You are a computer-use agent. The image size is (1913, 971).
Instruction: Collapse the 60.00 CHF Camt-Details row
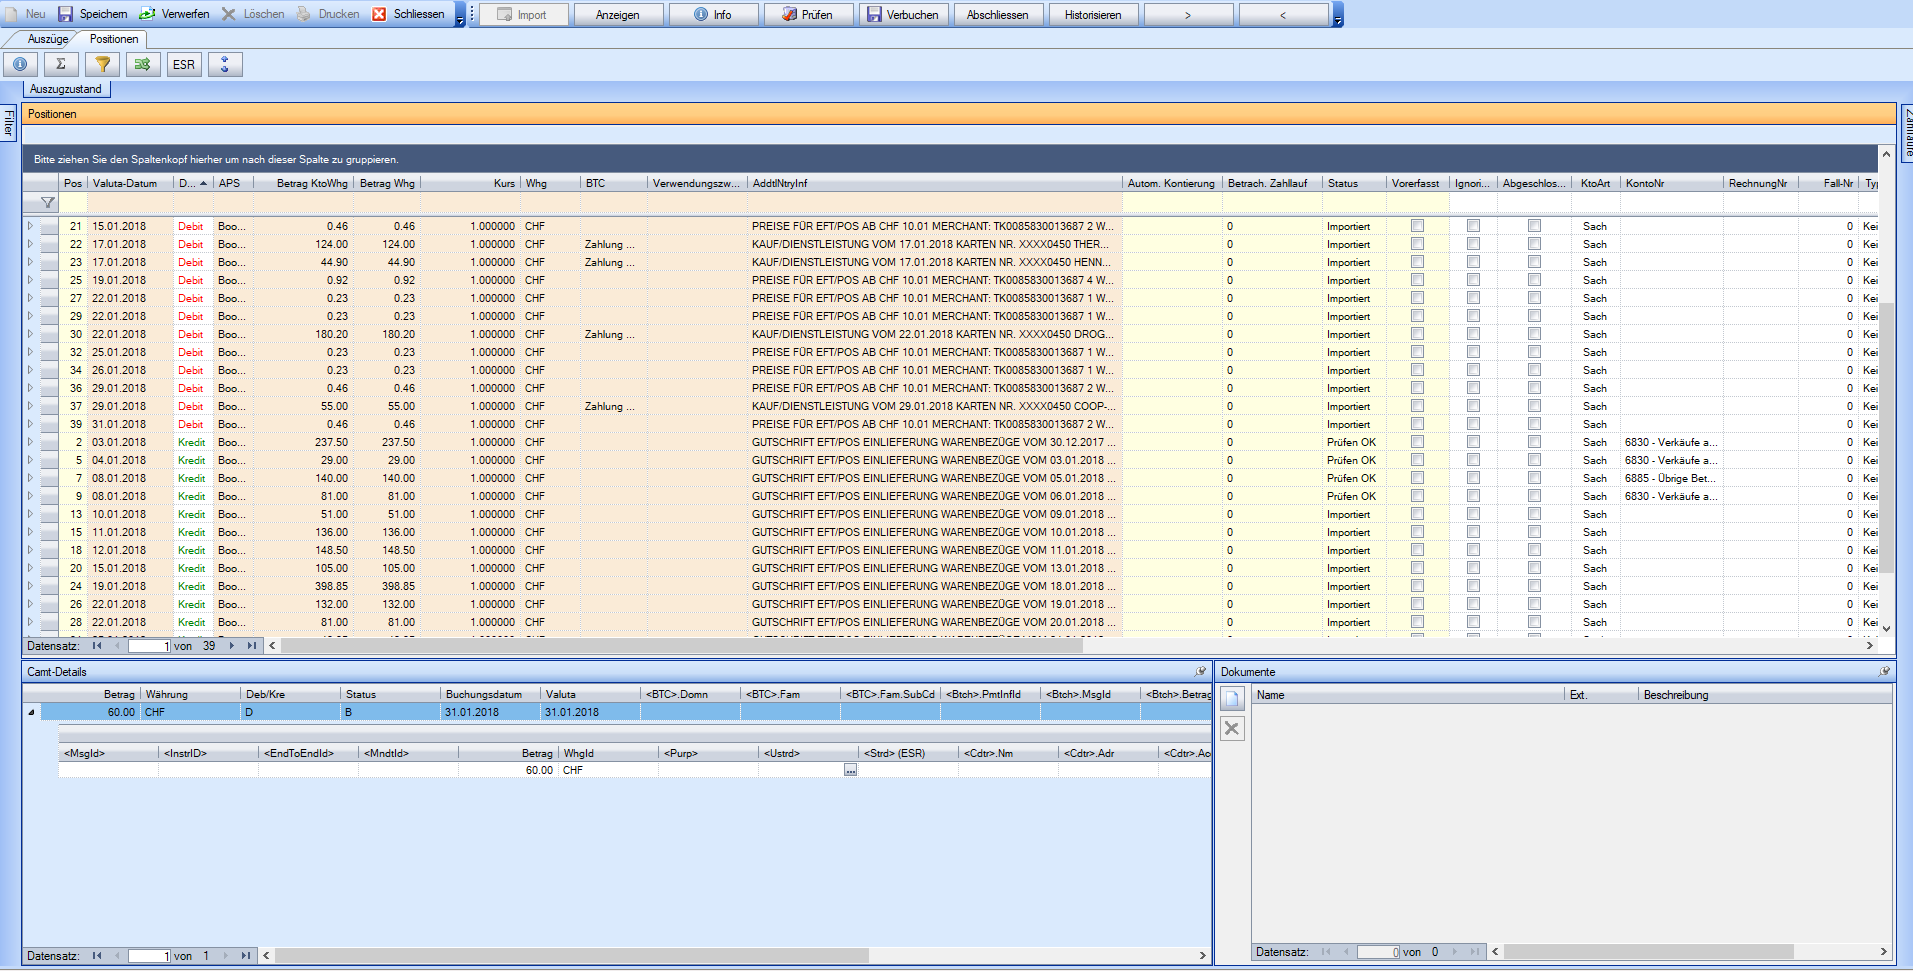(x=31, y=712)
